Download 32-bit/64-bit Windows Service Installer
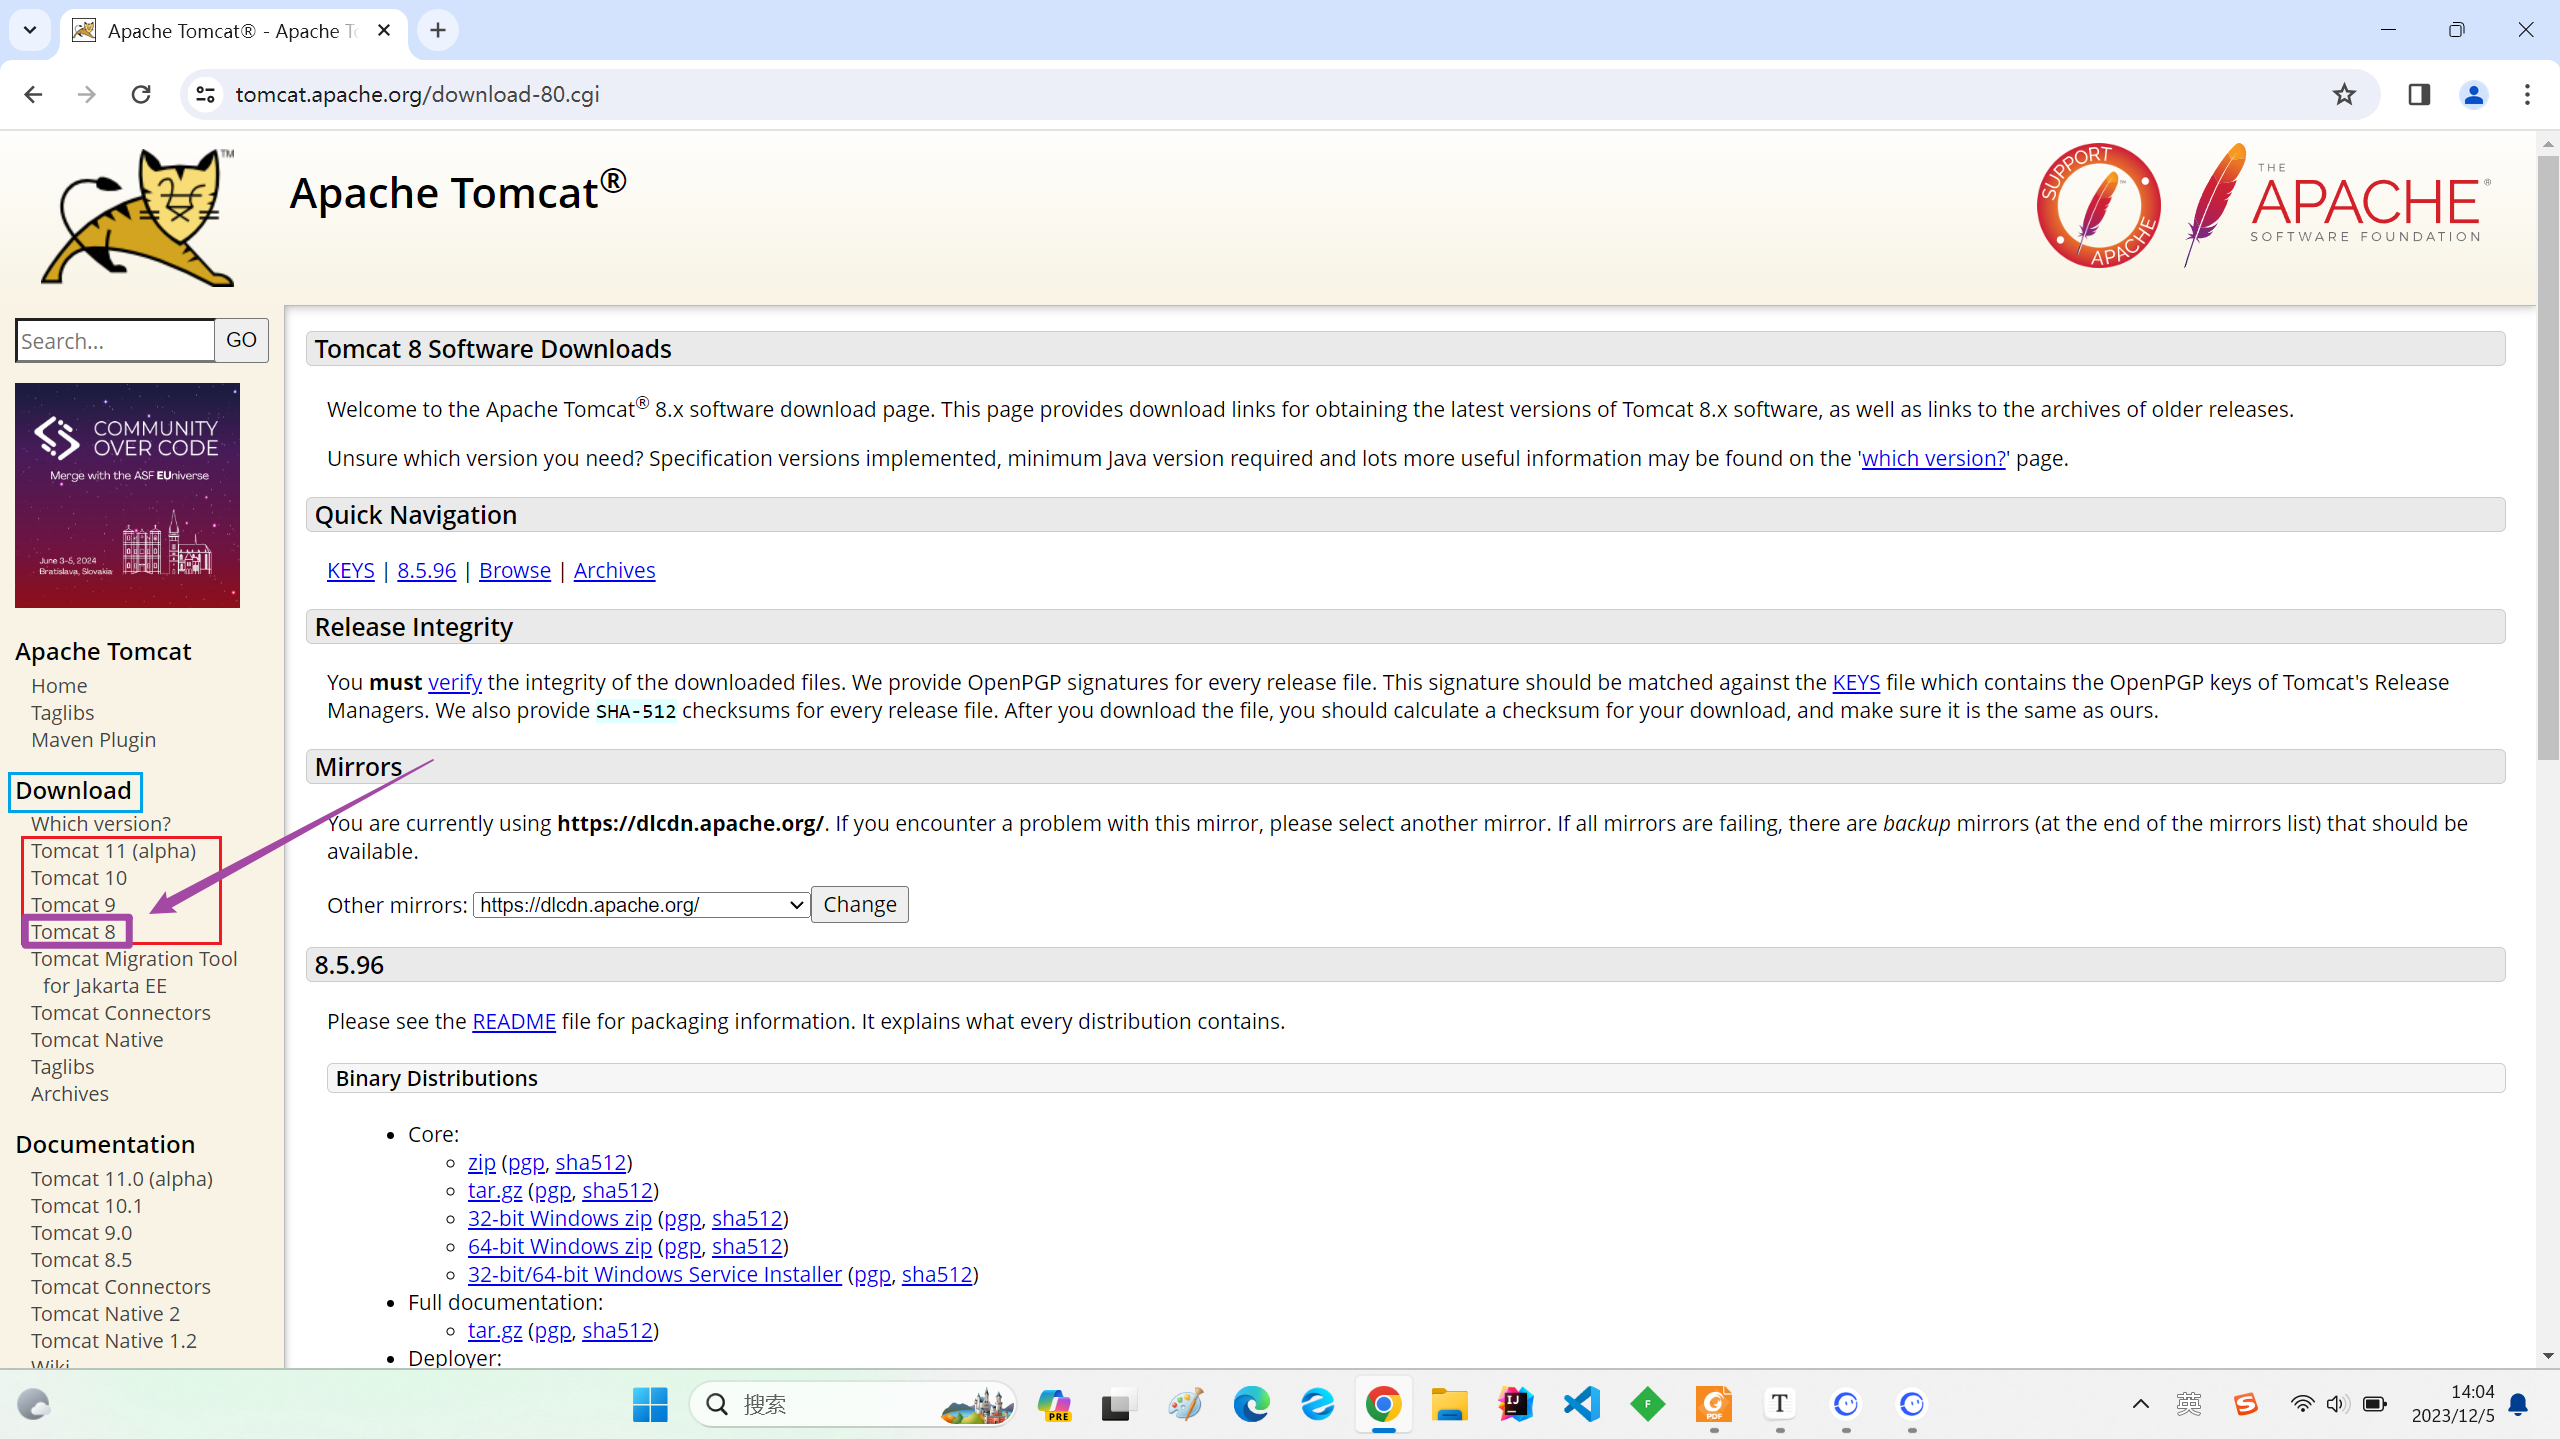 (654, 1274)
